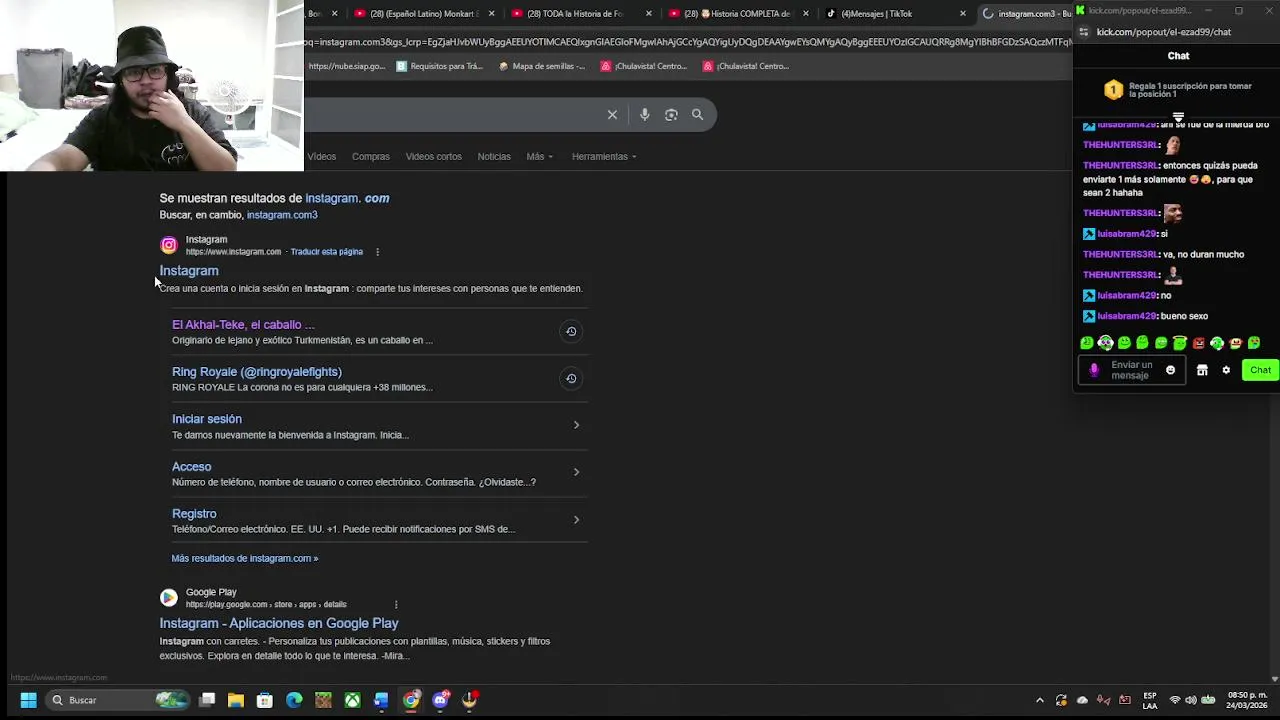Open the El Akhal-Teke, el caballo link
This screenshot has width=1280, height=720.
[243, 325]
